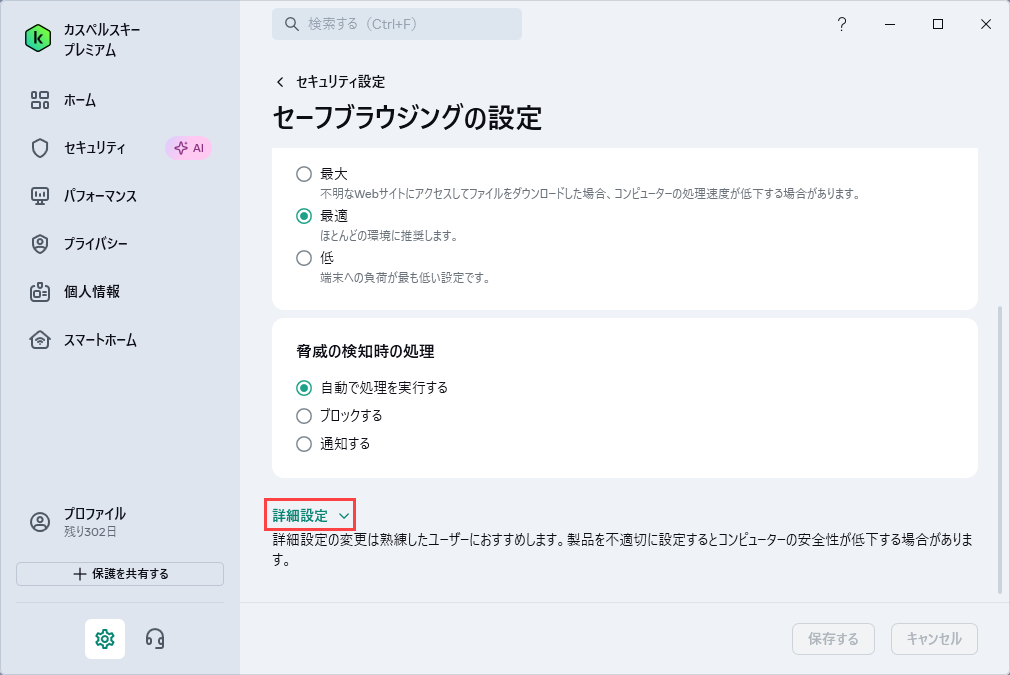The width and height of the screenshot is (1010, 675).
Task: Click the vertical scrollbar of settings pane
Action: point(1000,450)
